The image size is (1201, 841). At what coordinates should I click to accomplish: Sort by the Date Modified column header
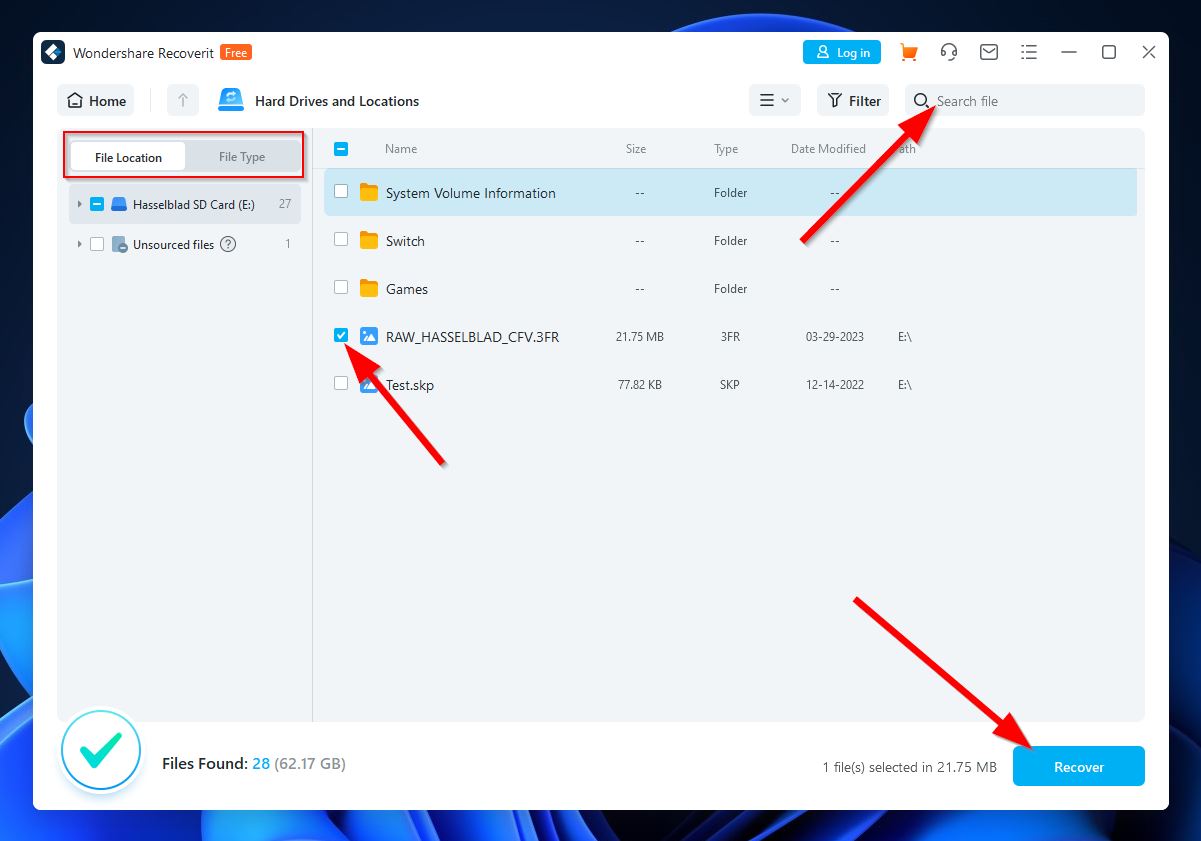828,149
